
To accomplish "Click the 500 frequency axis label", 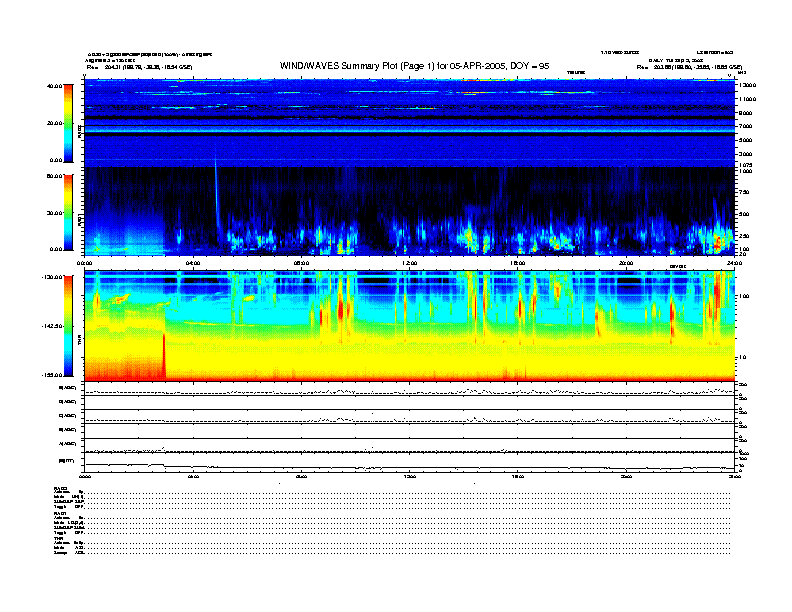I will [745, 214].
